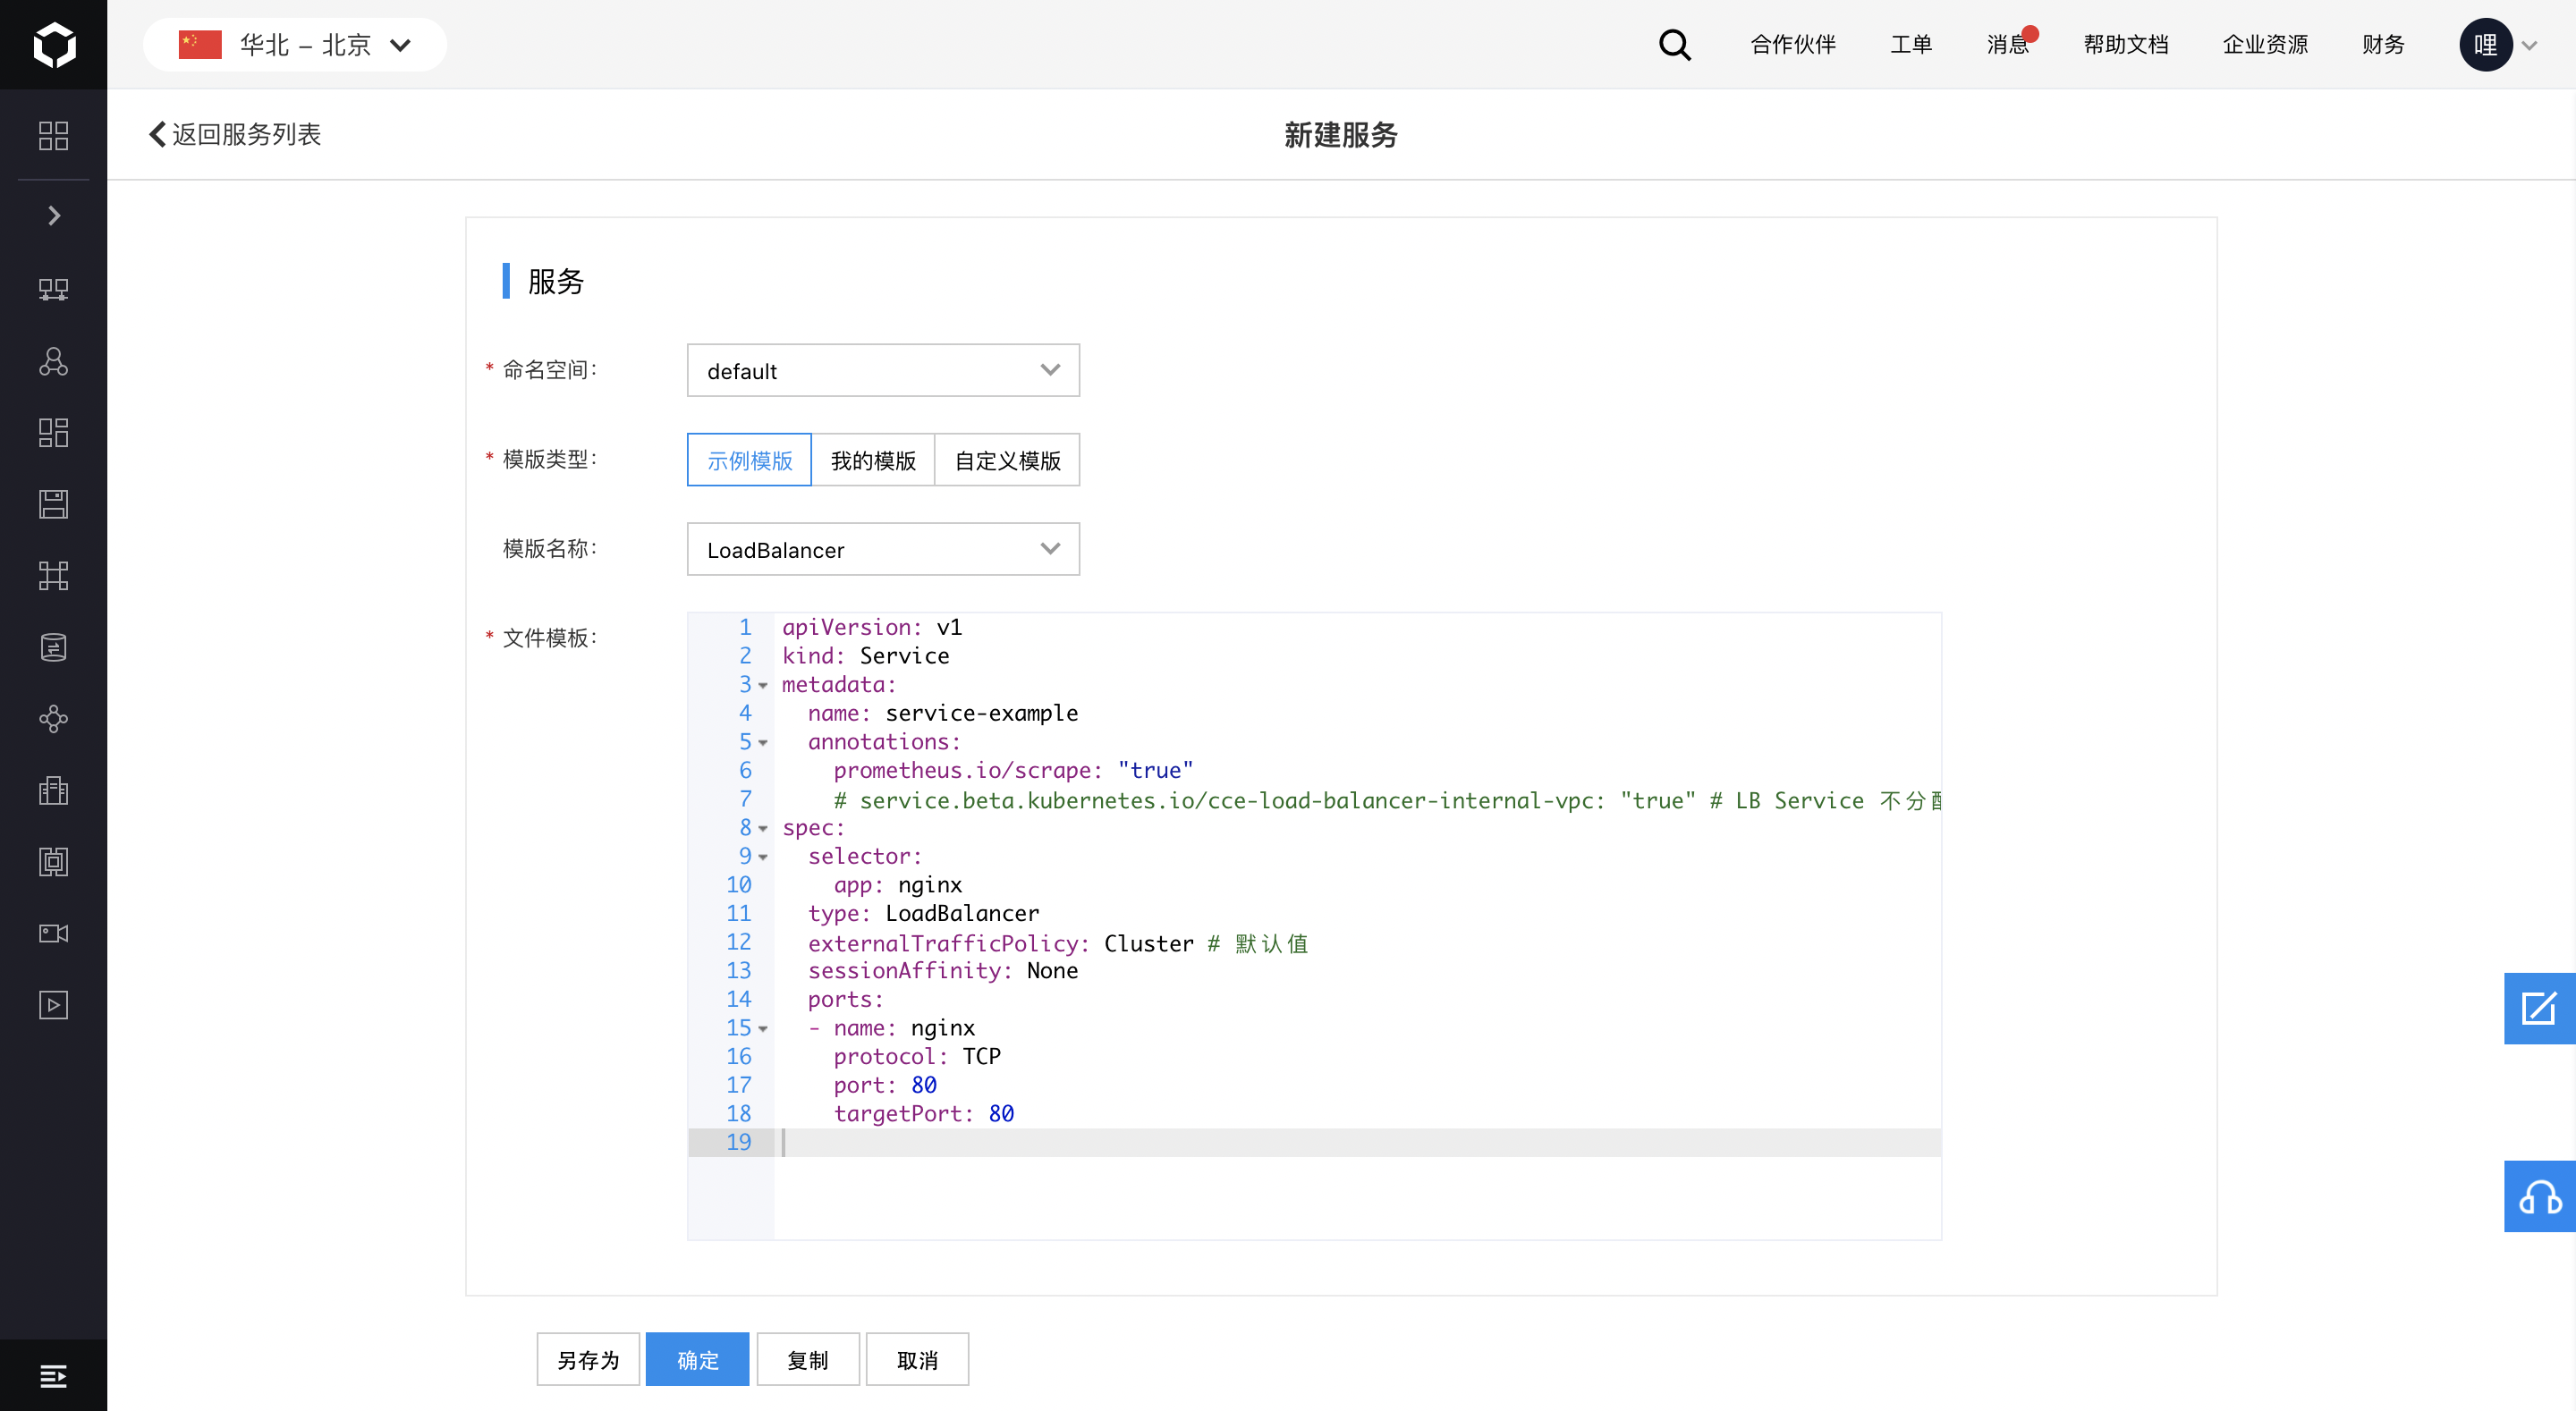2576x1411 pixels.
Task: Open the 命名空间 dropdown showing default
Action: pos(883,371)
